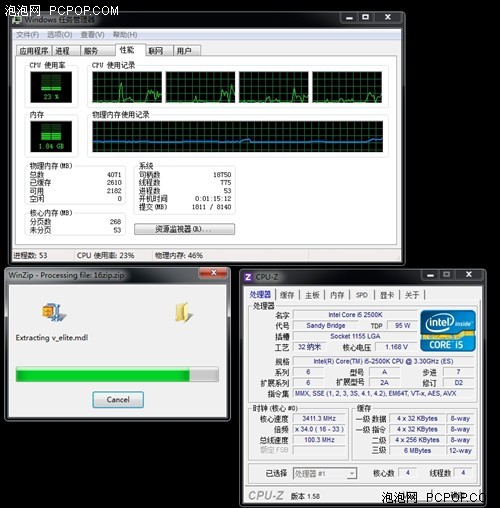500x508 pixels.
Task: Open the 选项(O) menu in Task Manager
Action: [x=59, y=35]
